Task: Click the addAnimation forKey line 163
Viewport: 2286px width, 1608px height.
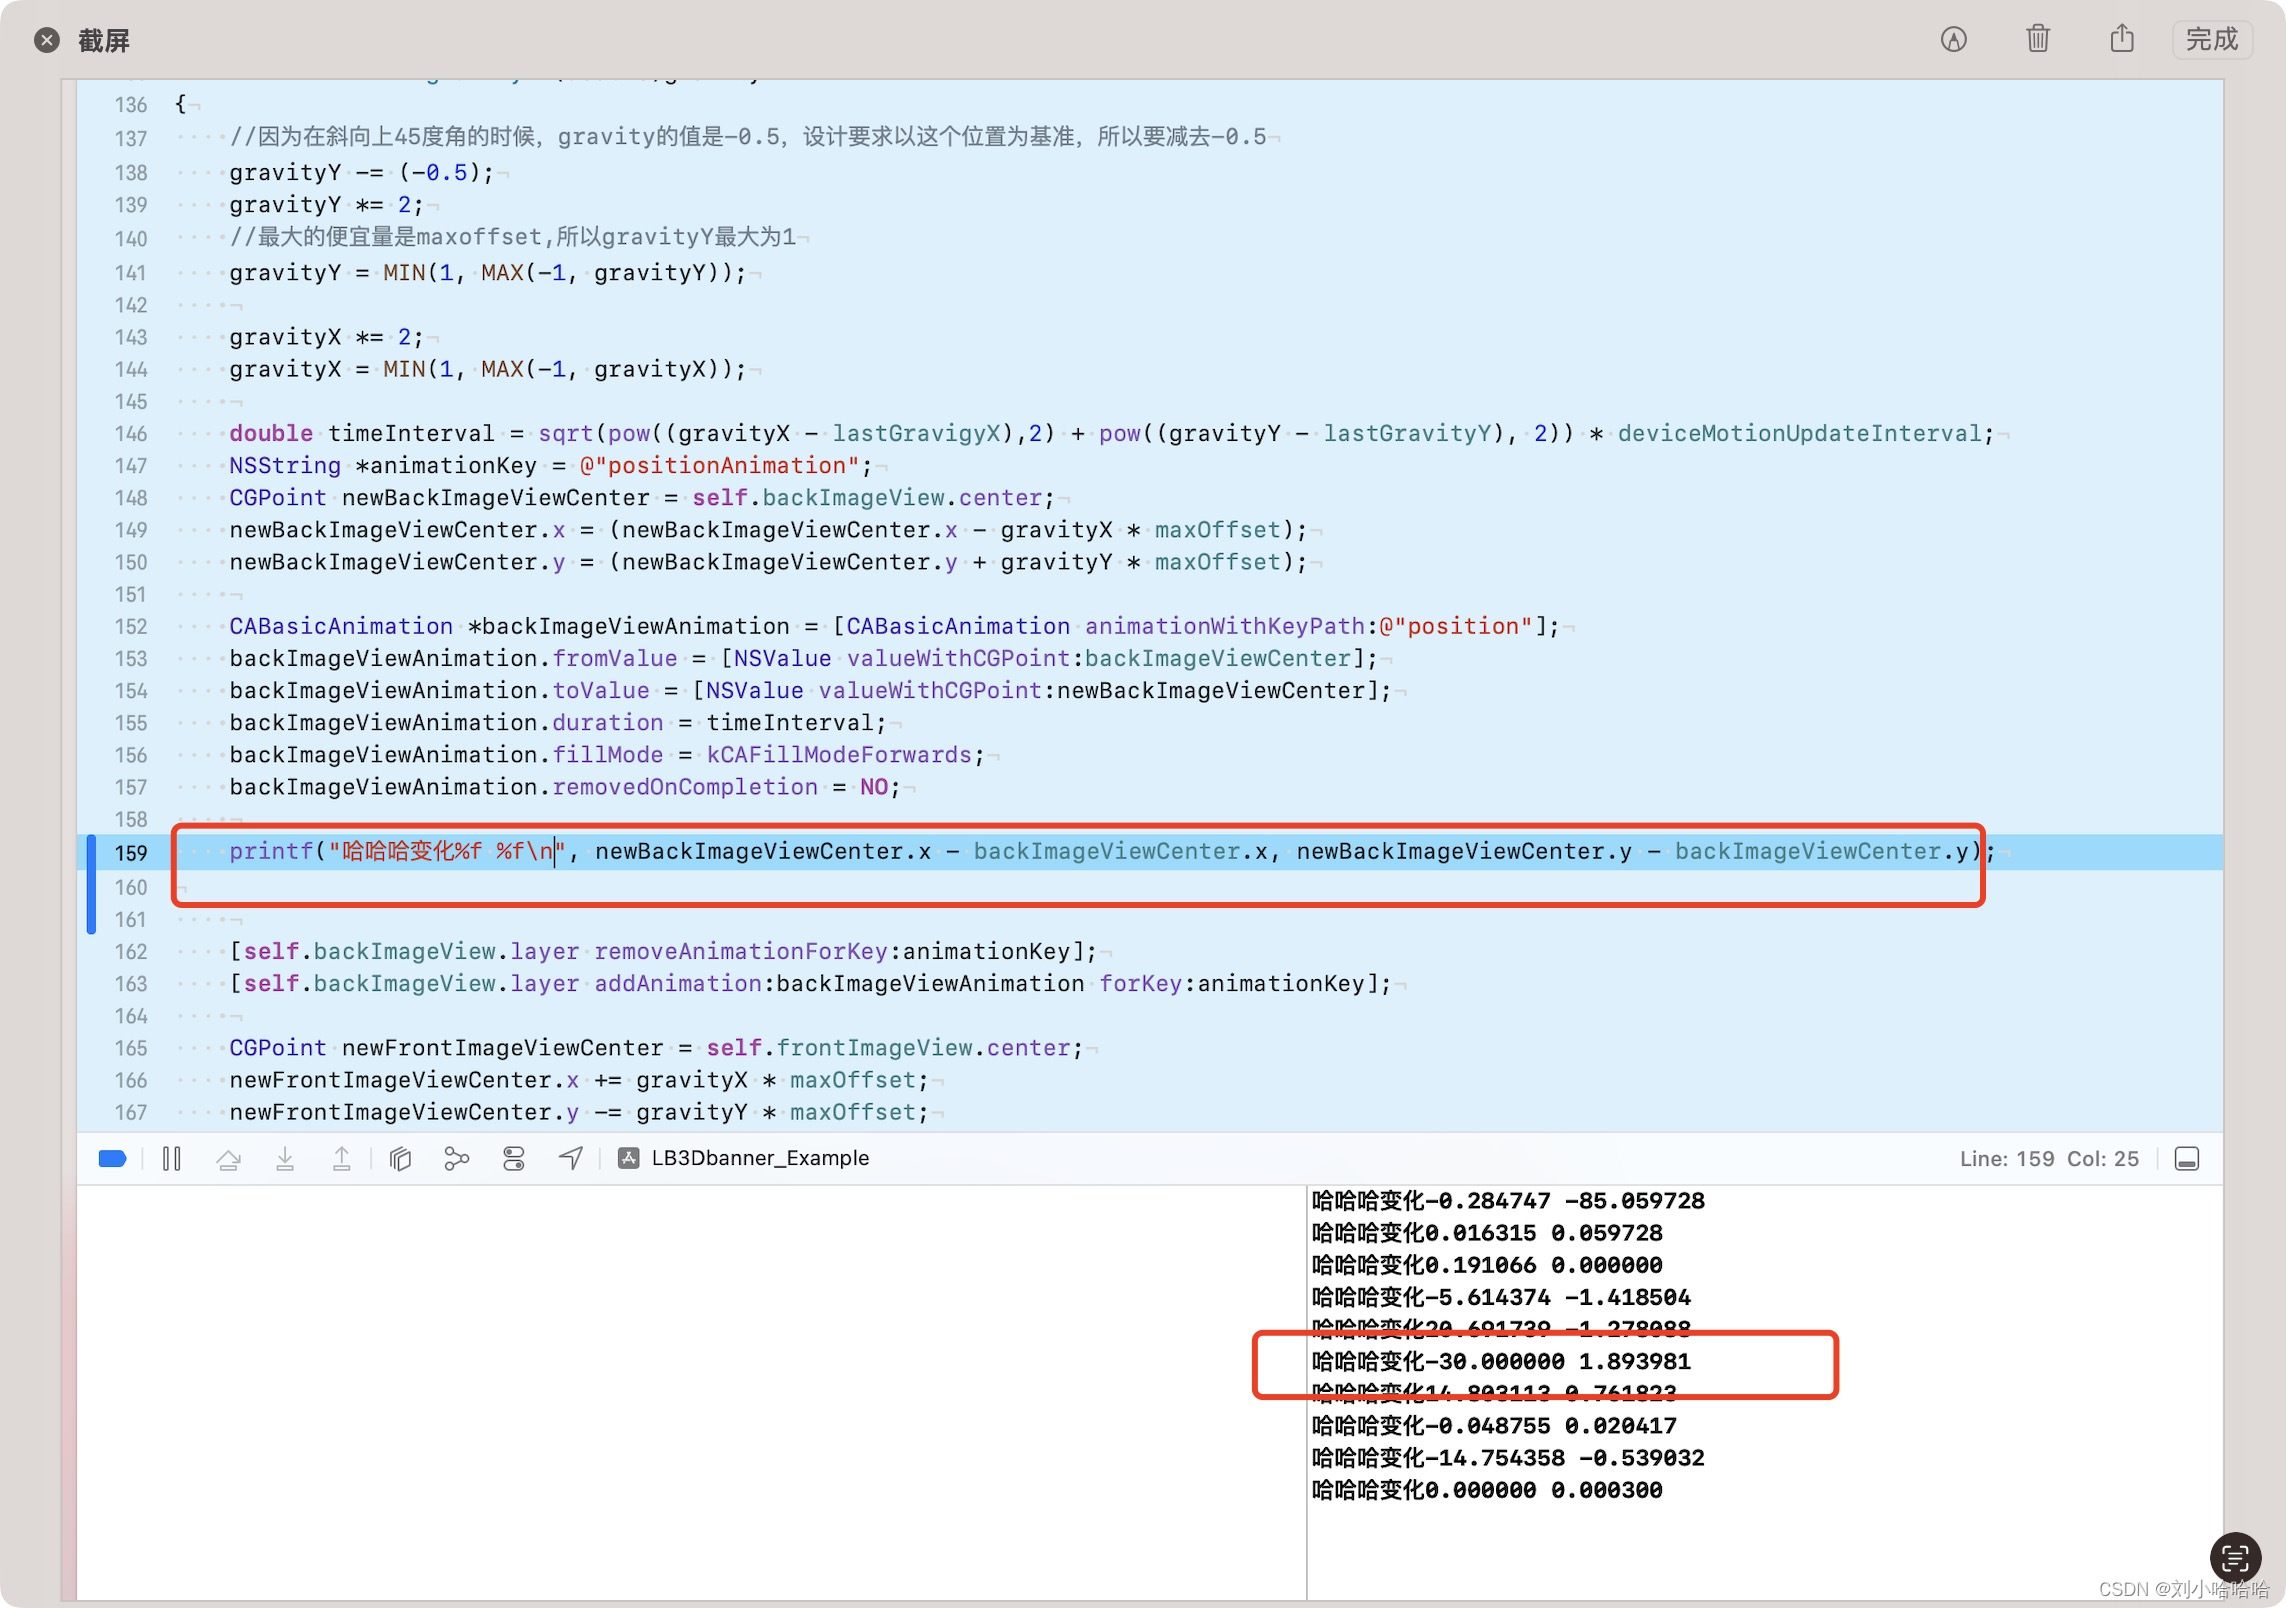Action: click(810, 983)
